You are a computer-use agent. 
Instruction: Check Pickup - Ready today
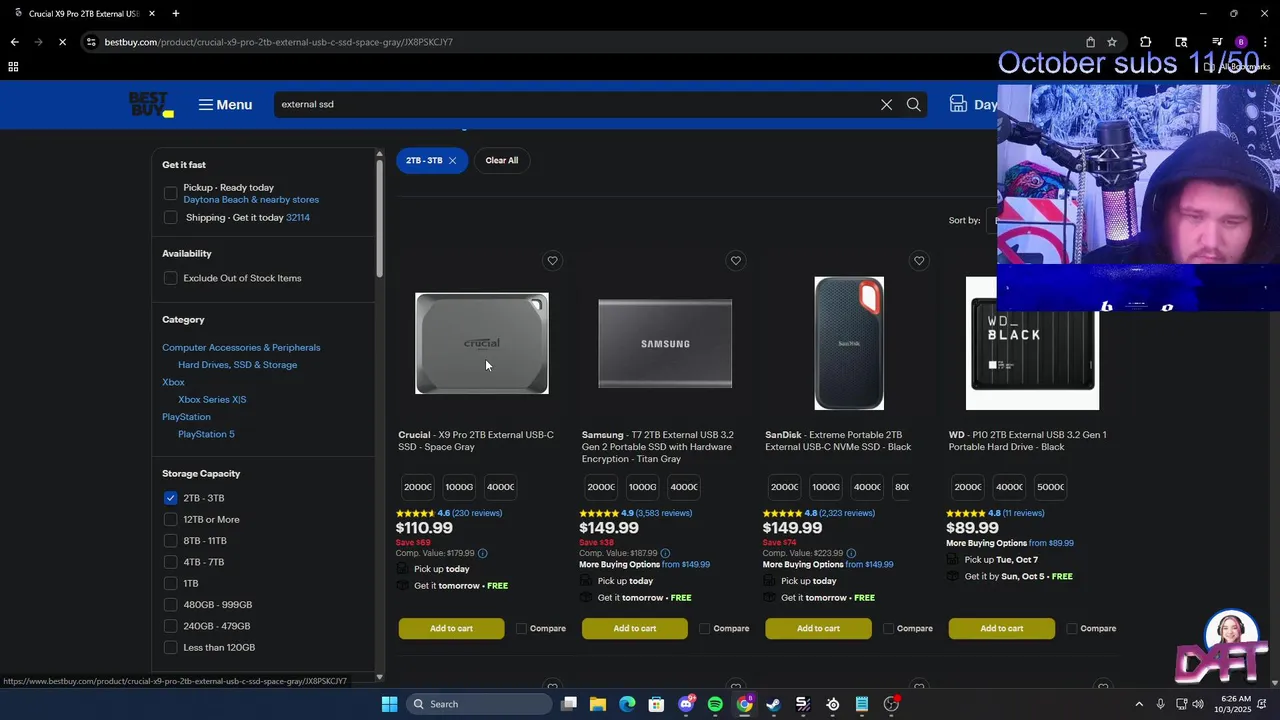click(x=170, y=193)
